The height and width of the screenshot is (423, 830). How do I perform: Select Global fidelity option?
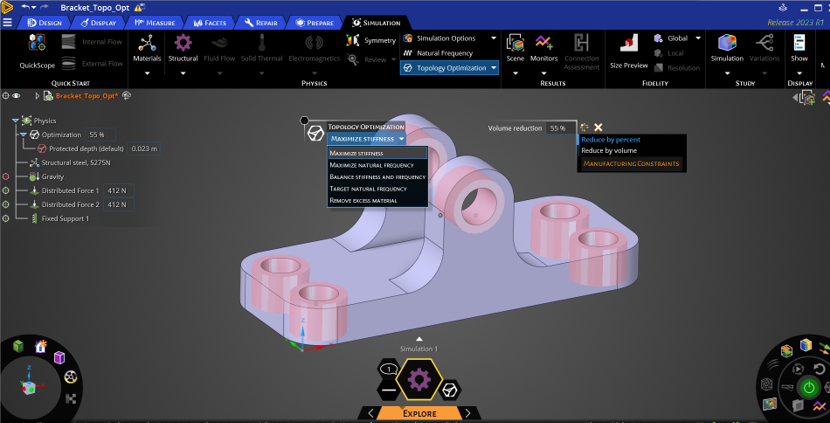672,38
